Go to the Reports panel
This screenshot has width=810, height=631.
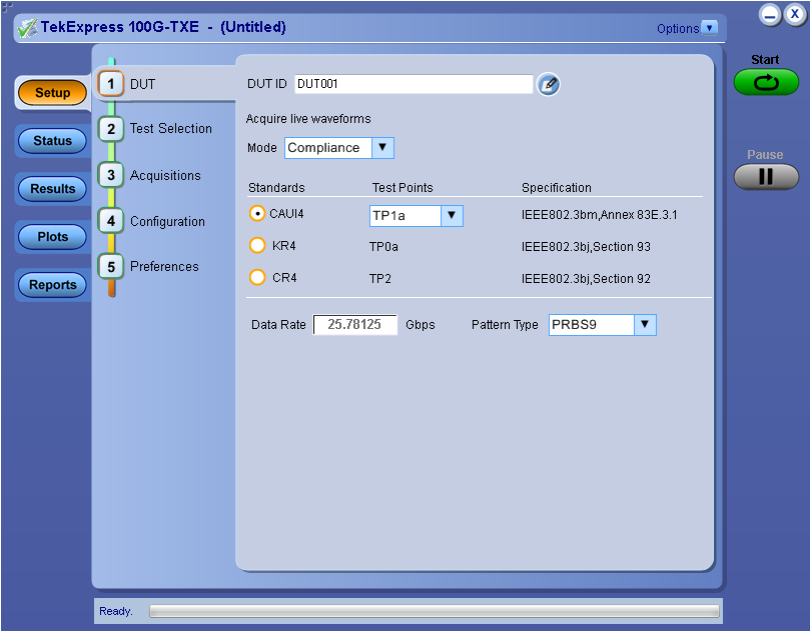tap(53, 285)
